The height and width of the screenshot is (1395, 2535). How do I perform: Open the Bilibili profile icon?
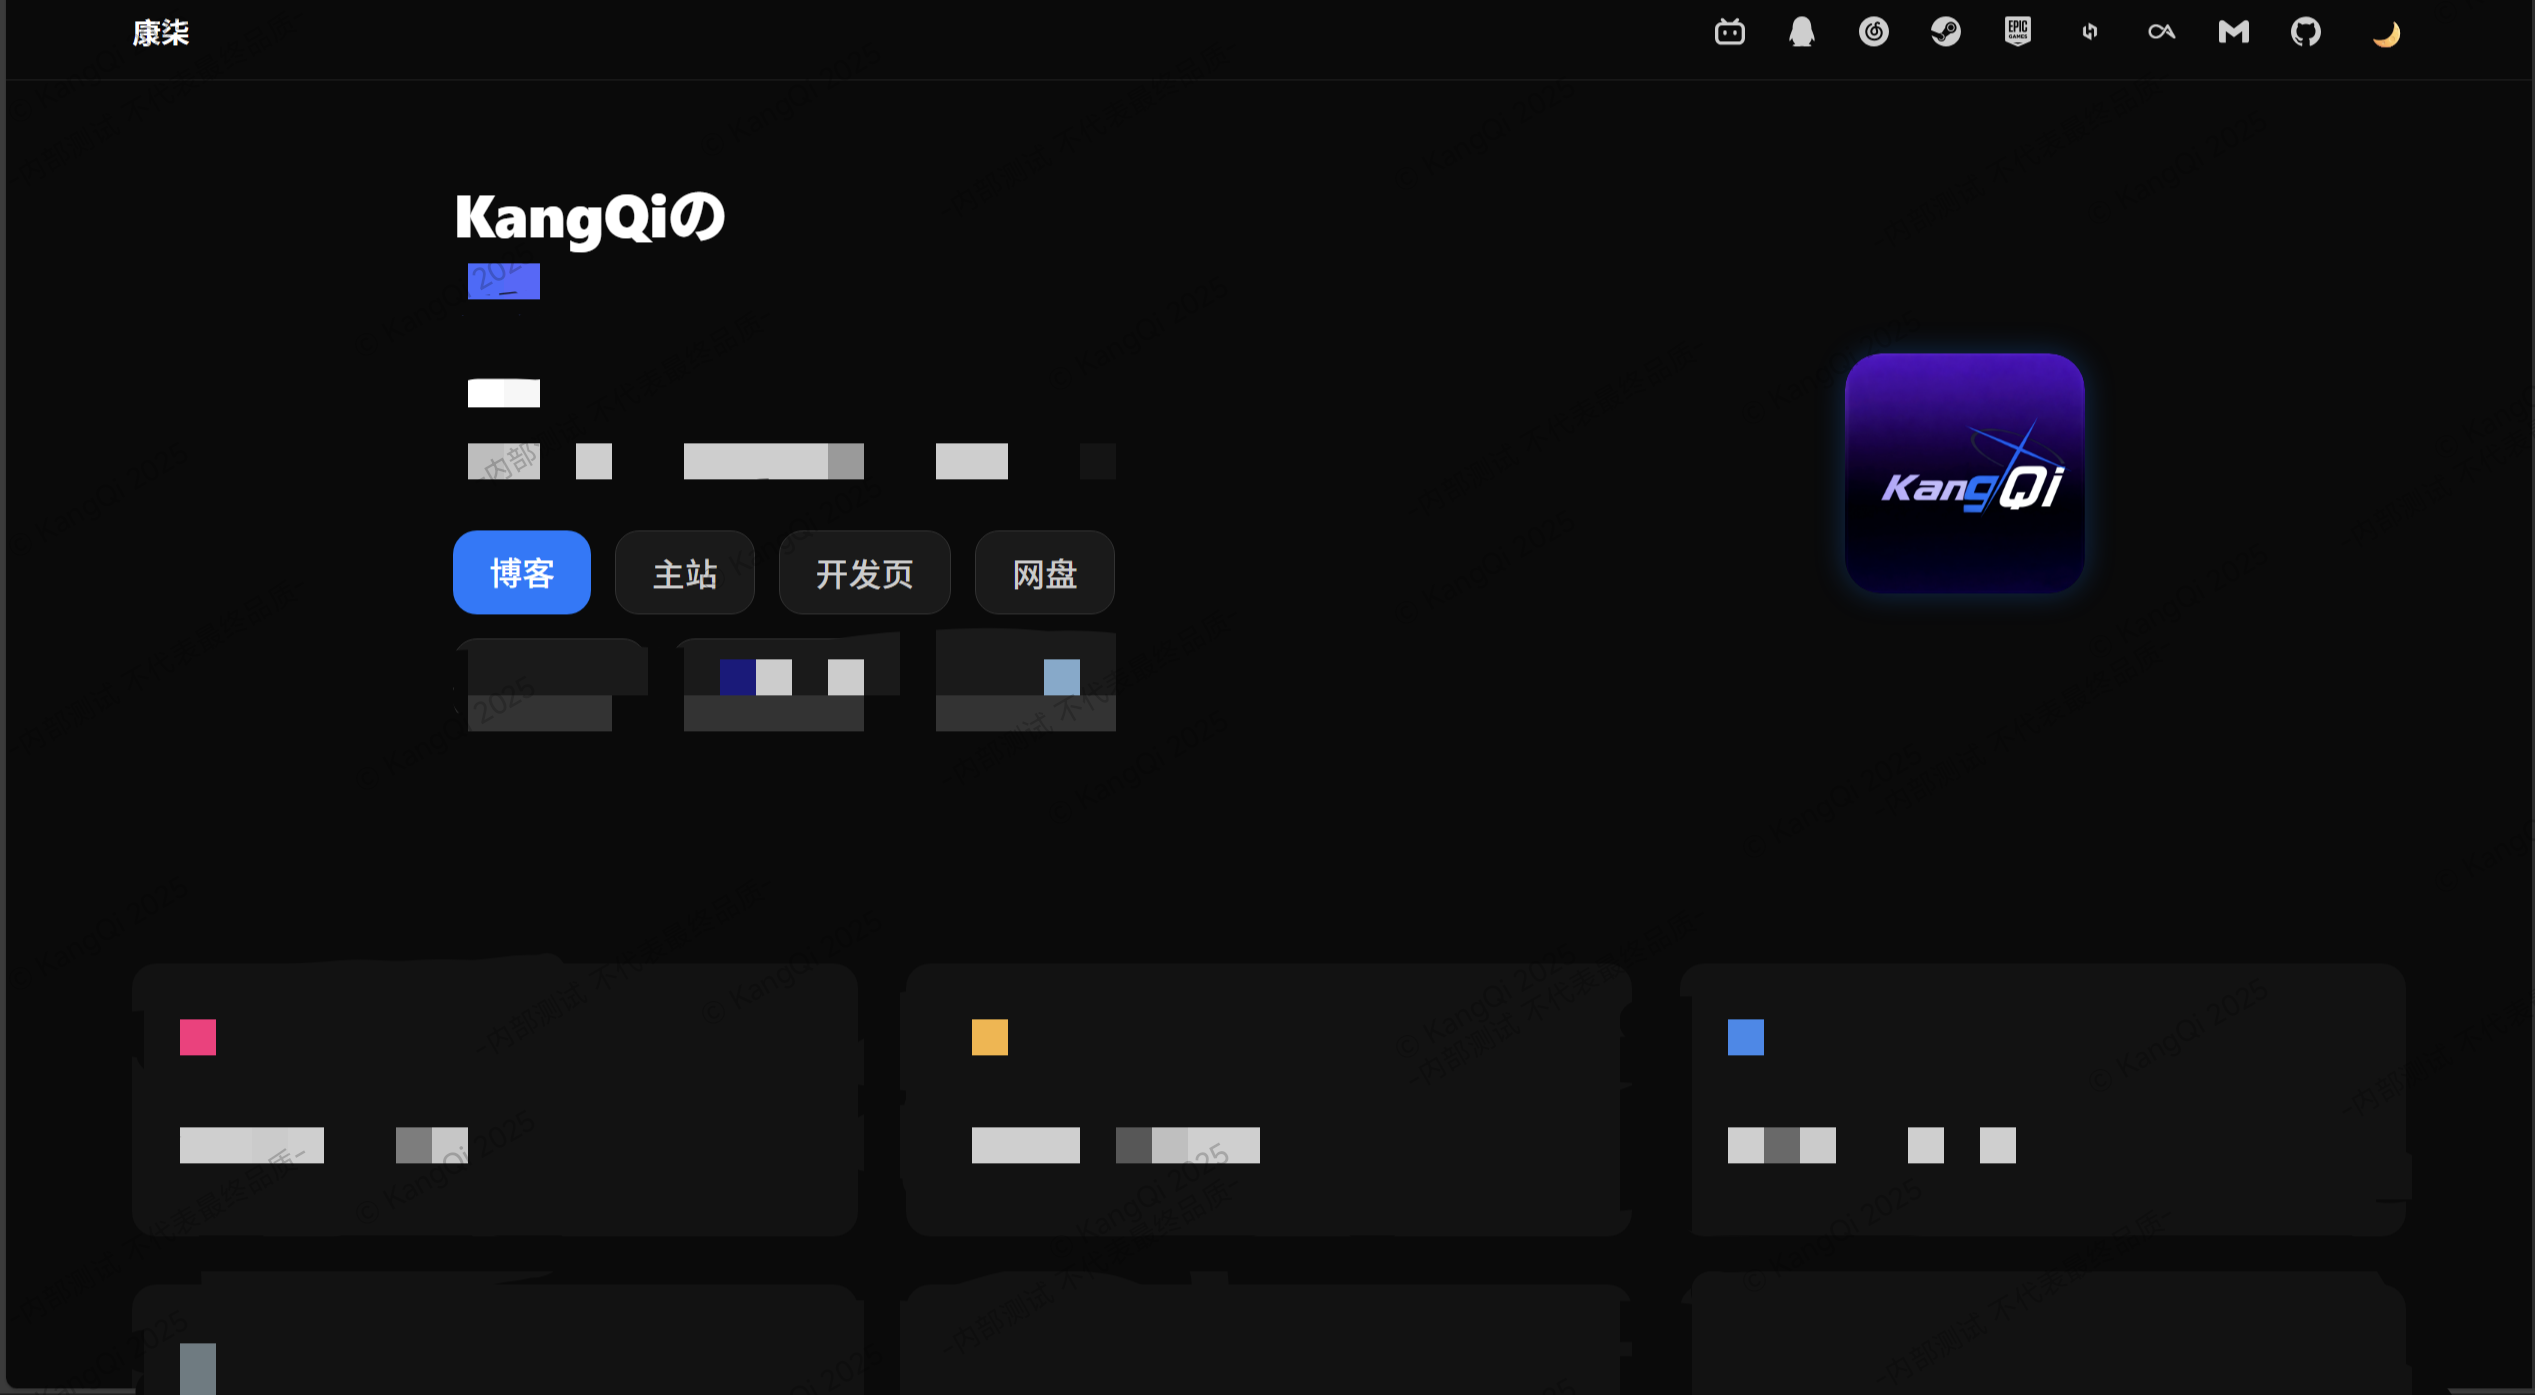pos(1729,32)
